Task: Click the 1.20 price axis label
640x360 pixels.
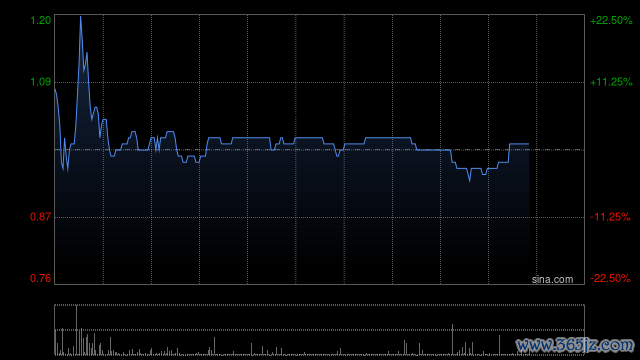Action: click(41, 20)
